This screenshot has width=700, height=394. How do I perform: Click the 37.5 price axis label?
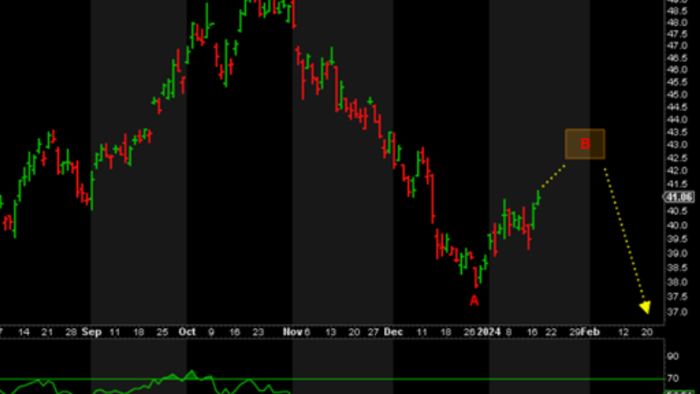tap(677, 297)
